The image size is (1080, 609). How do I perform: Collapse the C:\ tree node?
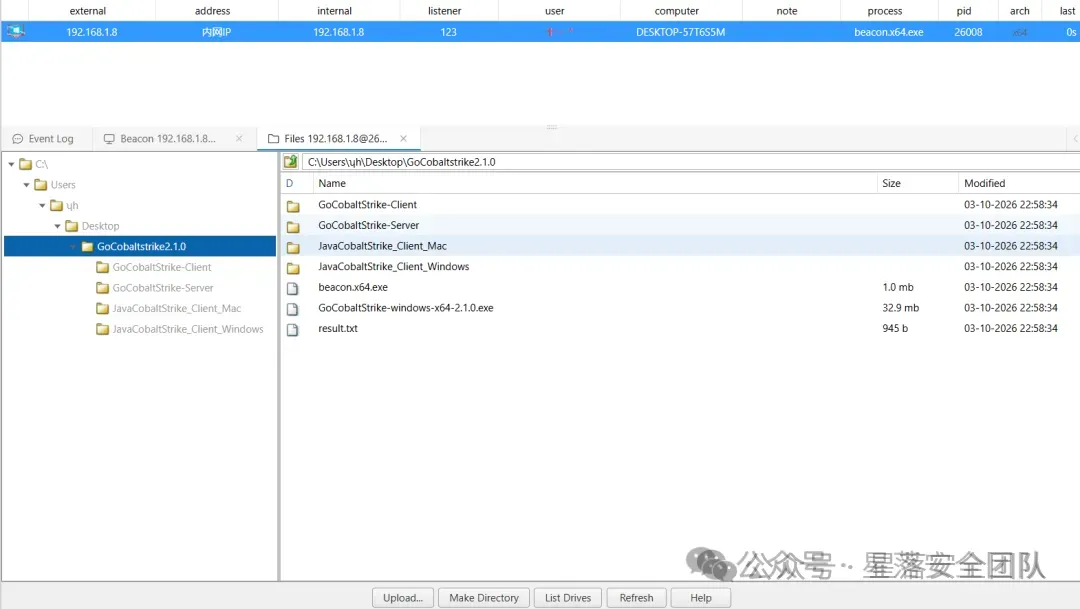click(x=12, y=164)
